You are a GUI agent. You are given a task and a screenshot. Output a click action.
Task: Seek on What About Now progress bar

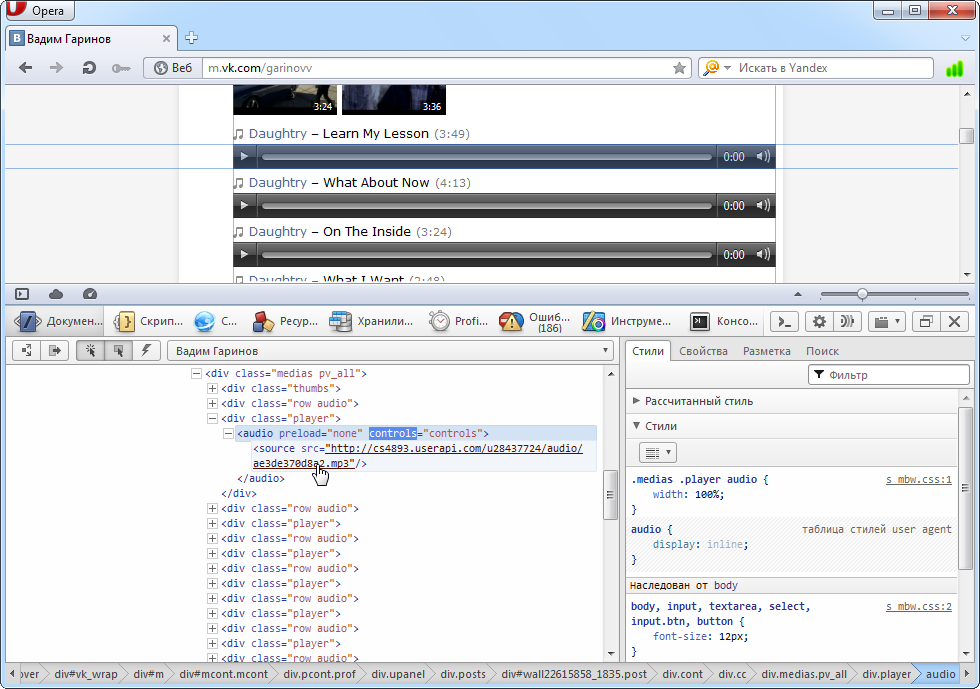pyautogui.click(x=487, y=206)
